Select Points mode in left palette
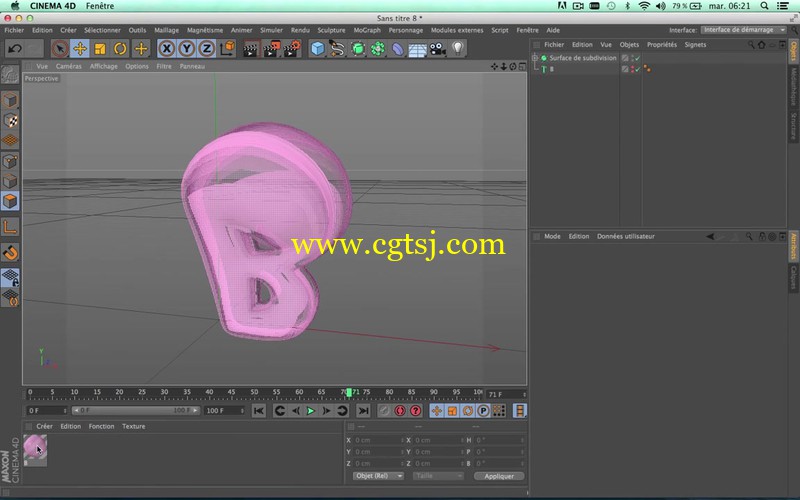Screen dimensions: 800x500 pos(10,161)
